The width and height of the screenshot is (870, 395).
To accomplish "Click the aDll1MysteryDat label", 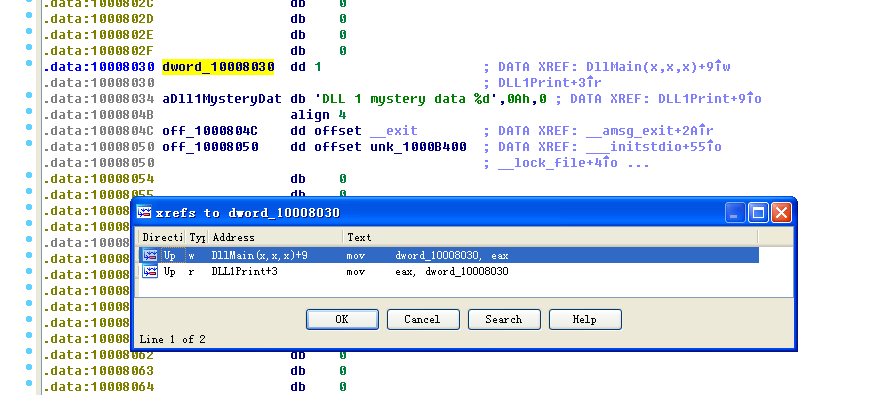I will point(222,99).
